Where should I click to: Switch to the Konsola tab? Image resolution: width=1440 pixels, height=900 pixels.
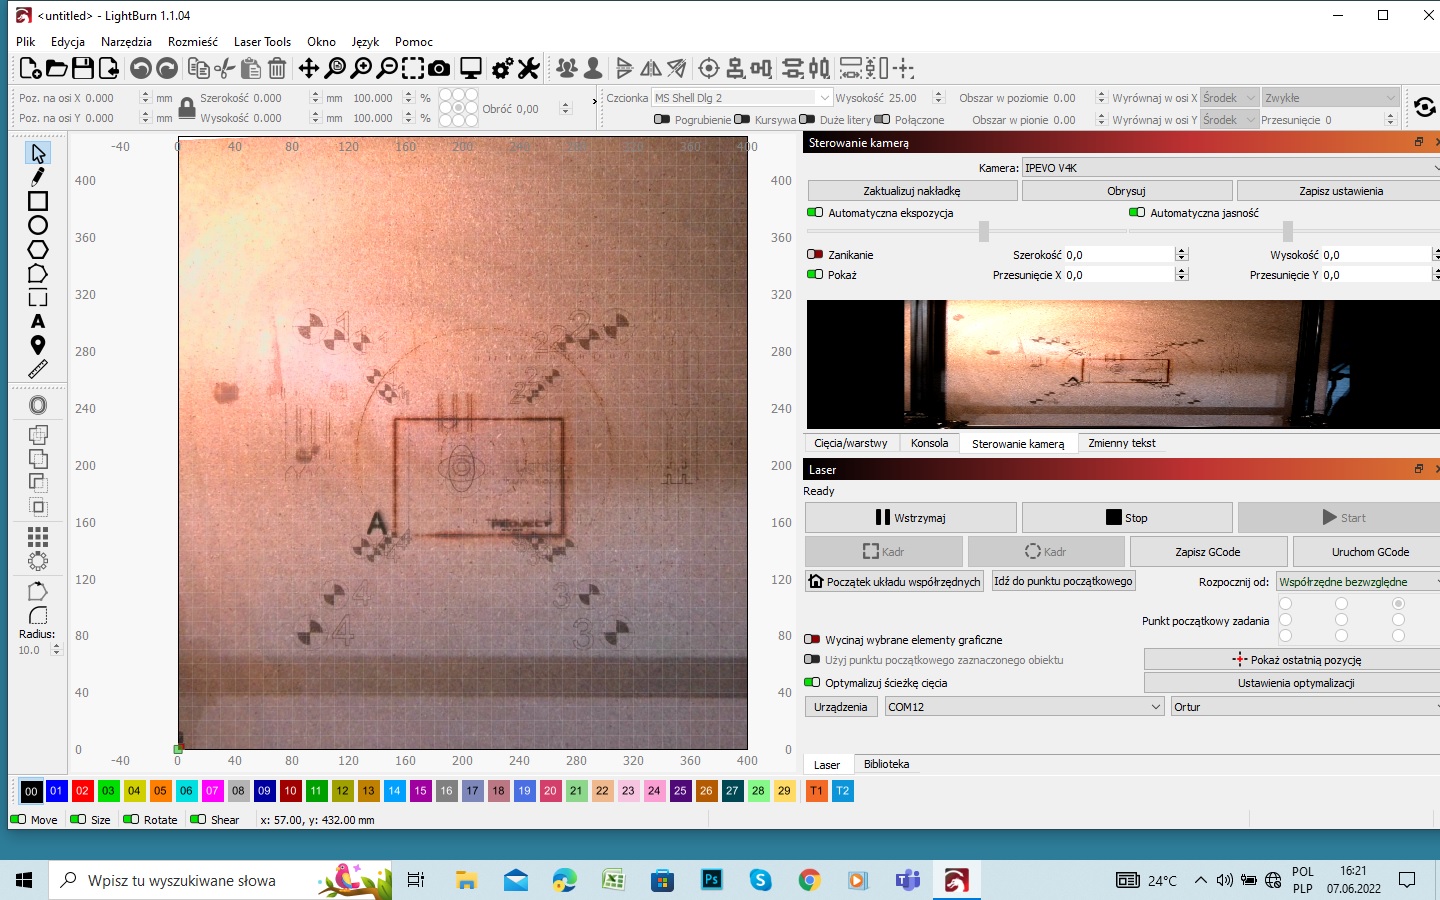pos(929,443)
